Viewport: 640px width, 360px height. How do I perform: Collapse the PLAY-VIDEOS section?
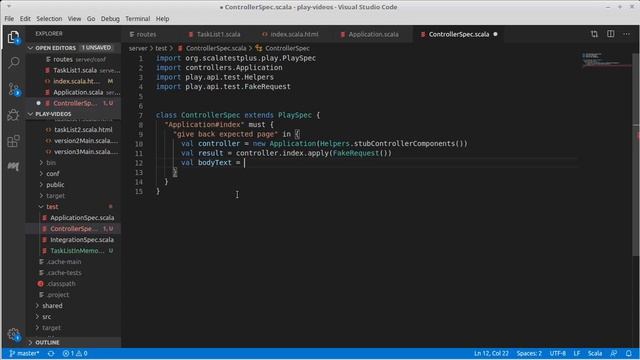pos(73,114)
